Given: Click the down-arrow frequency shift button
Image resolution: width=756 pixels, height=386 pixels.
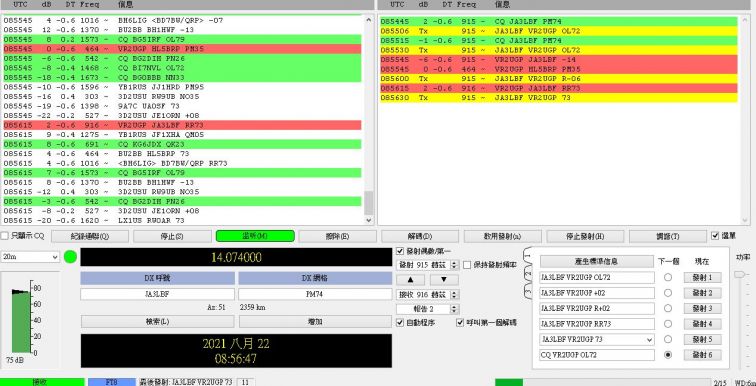Looking at the screenshot, I should [x=444, y=280].
